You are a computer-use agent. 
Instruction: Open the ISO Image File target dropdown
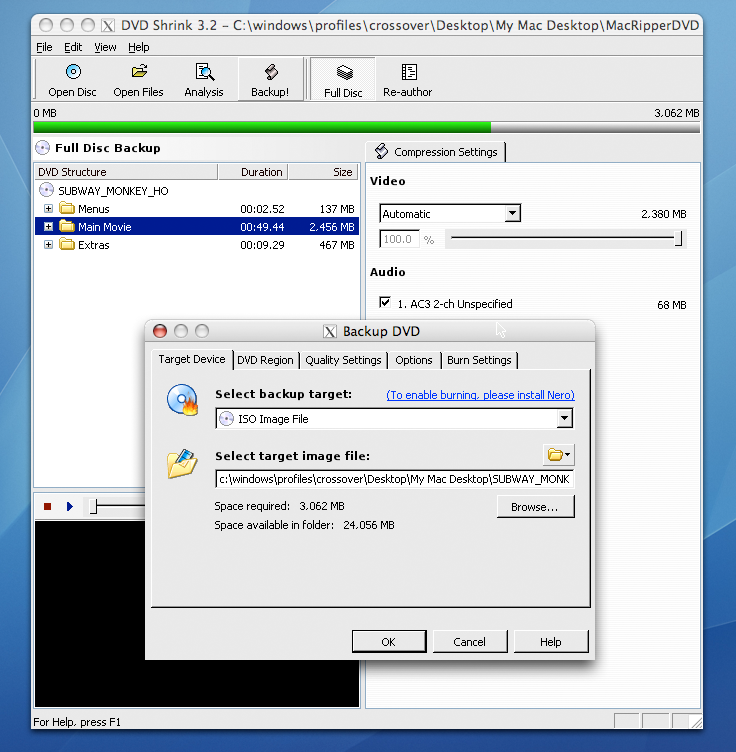565,419
